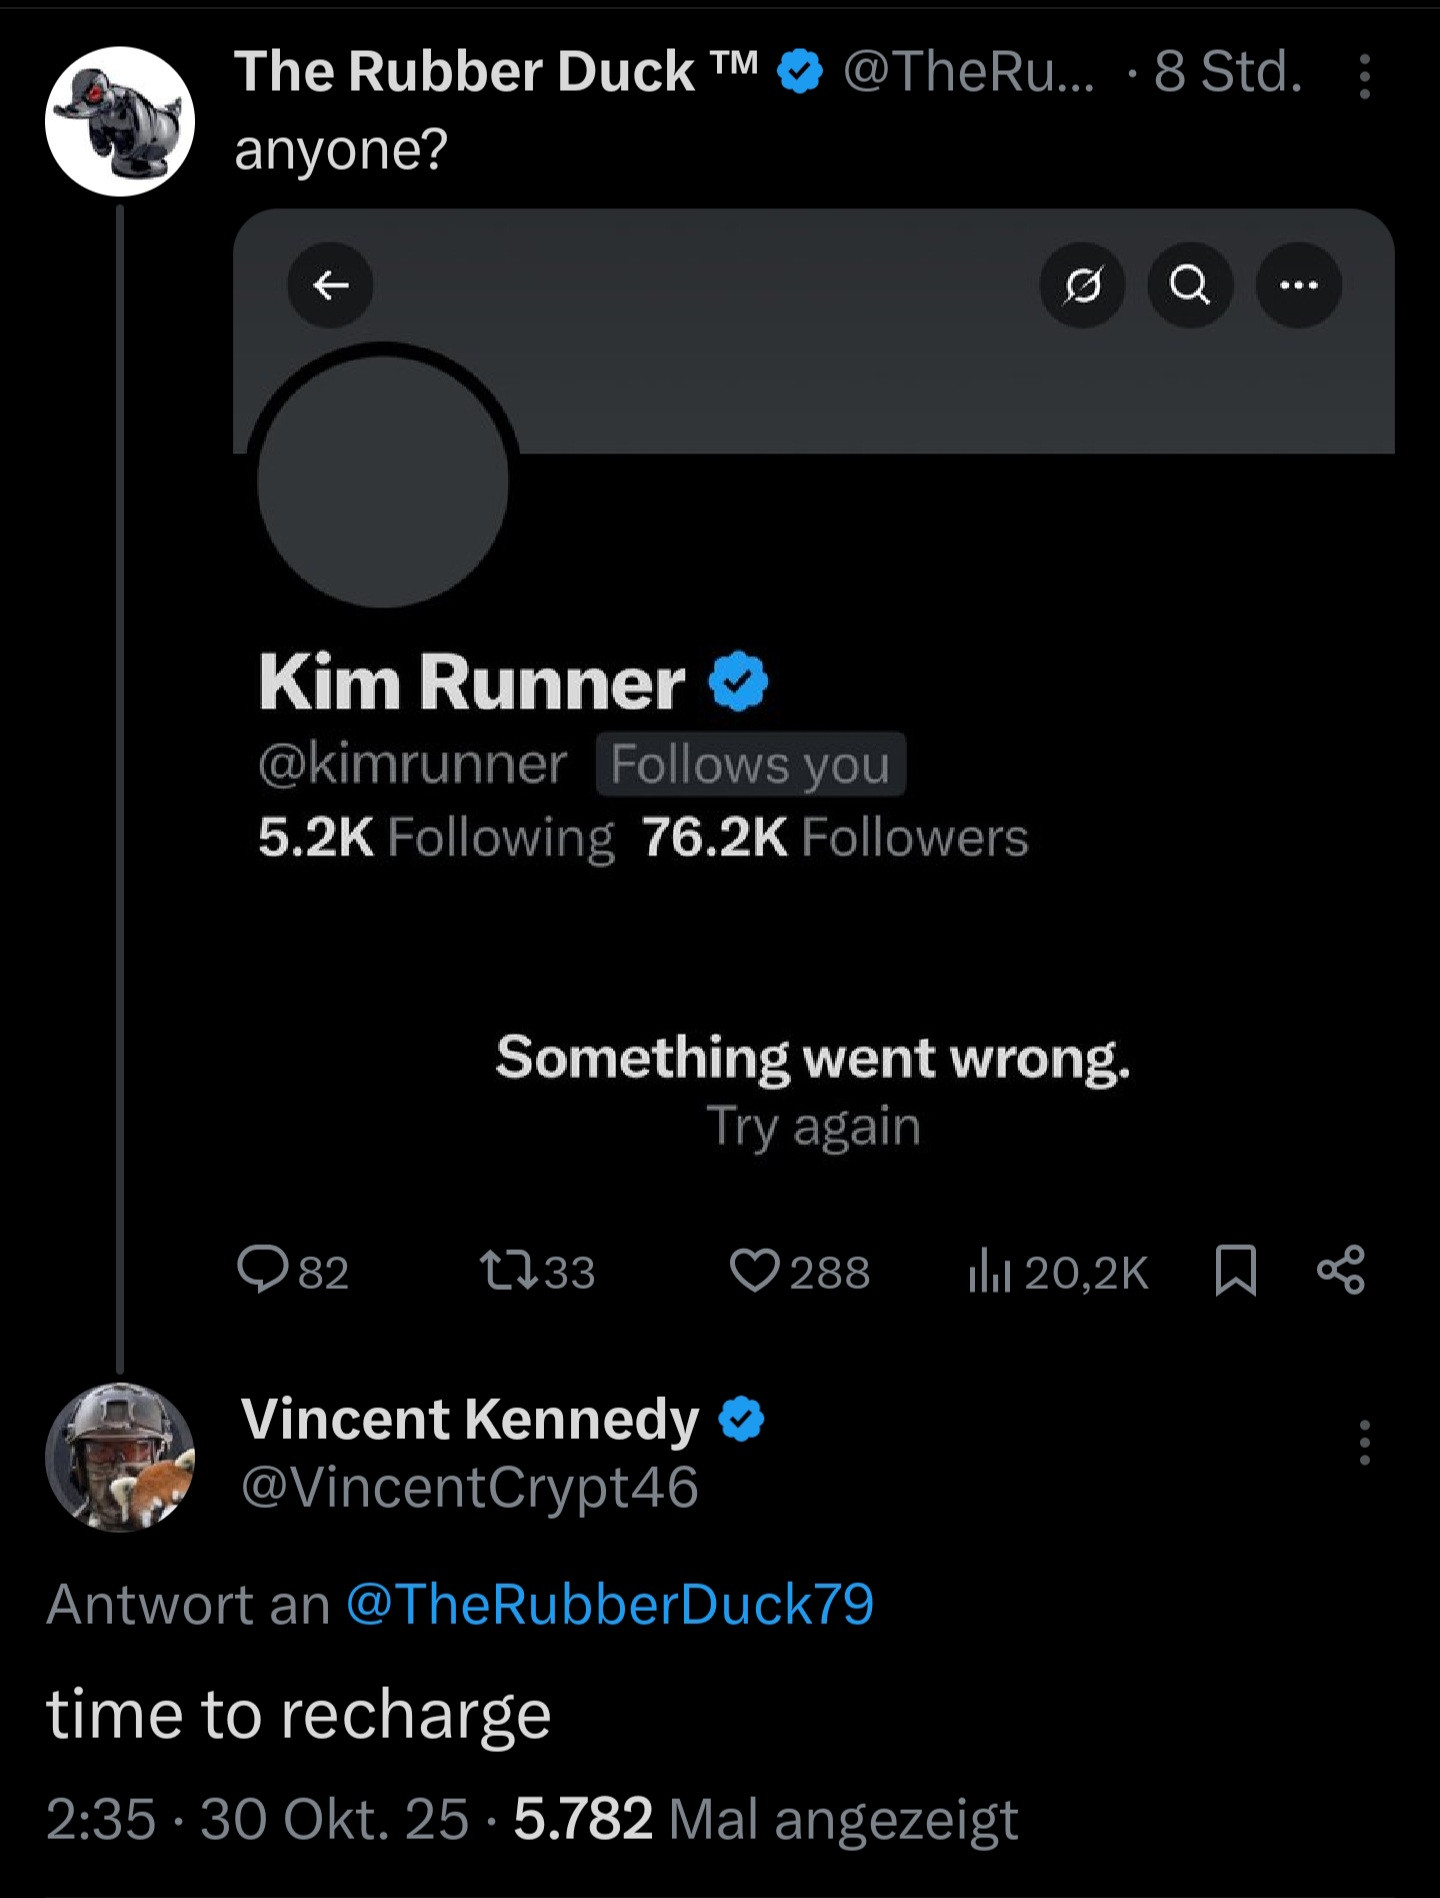Share the Rubber Duck tweet
This screenshot has width=1440, height=1898.
click(1341, 1271)
